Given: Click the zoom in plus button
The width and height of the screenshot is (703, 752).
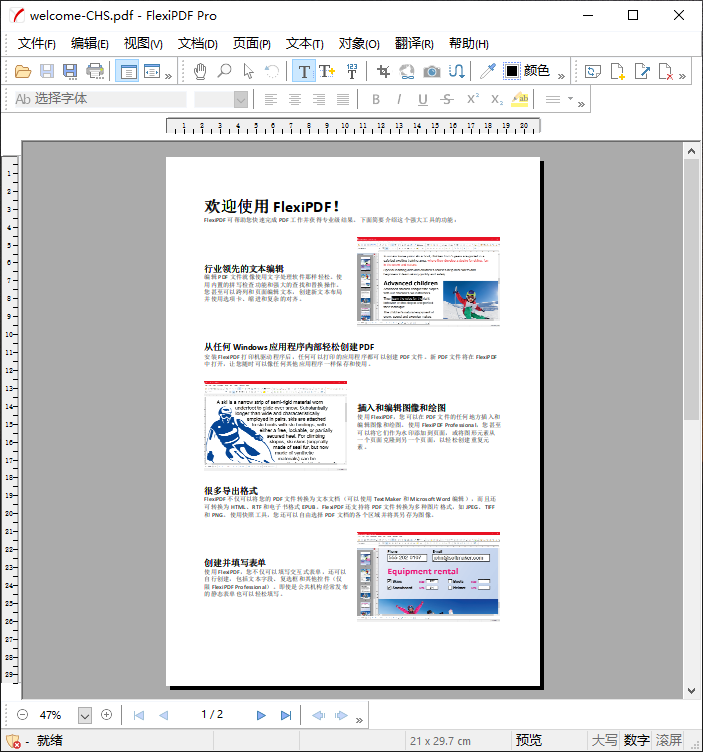Looking at the screenshot, I should tap(106, 715).
